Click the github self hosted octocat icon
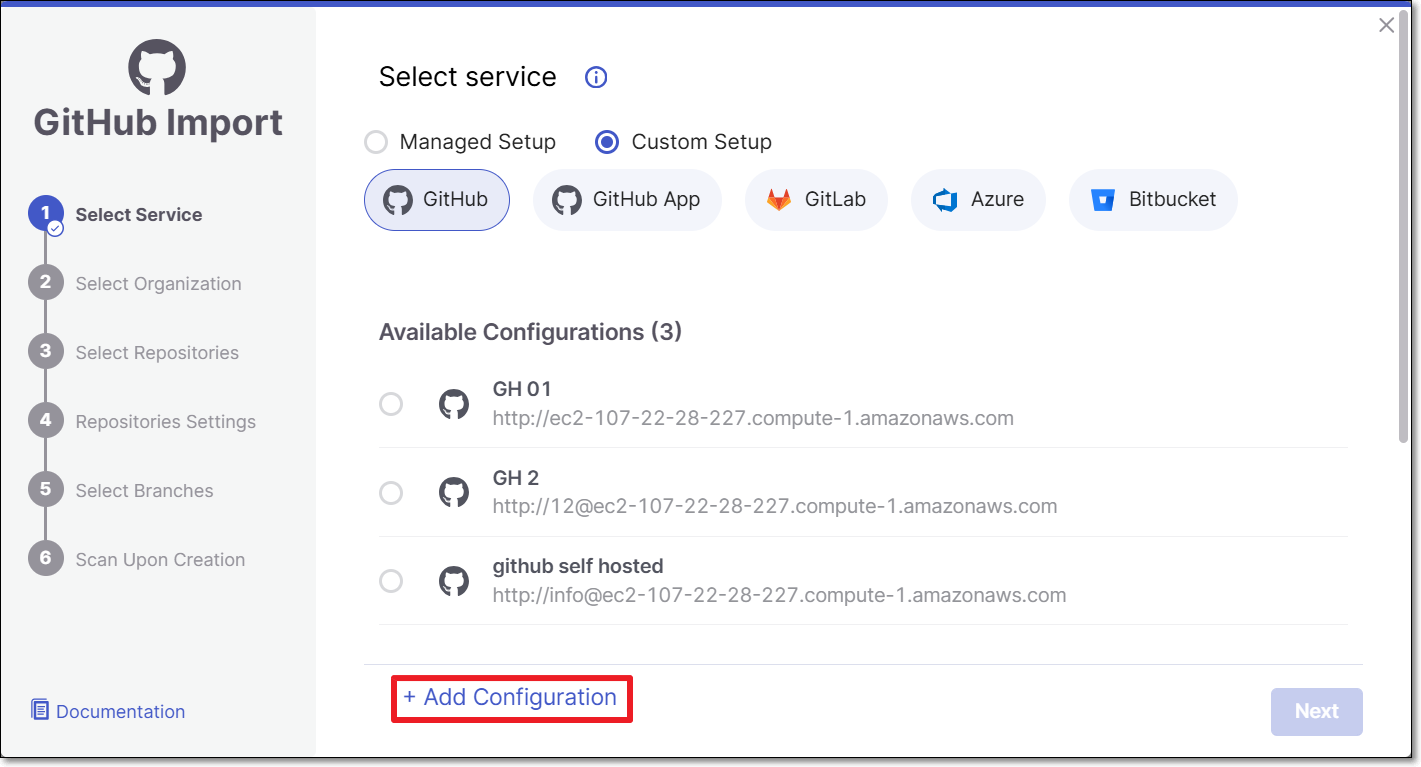1421x767 pixels. pyautogui.click(x=454, y=581)
